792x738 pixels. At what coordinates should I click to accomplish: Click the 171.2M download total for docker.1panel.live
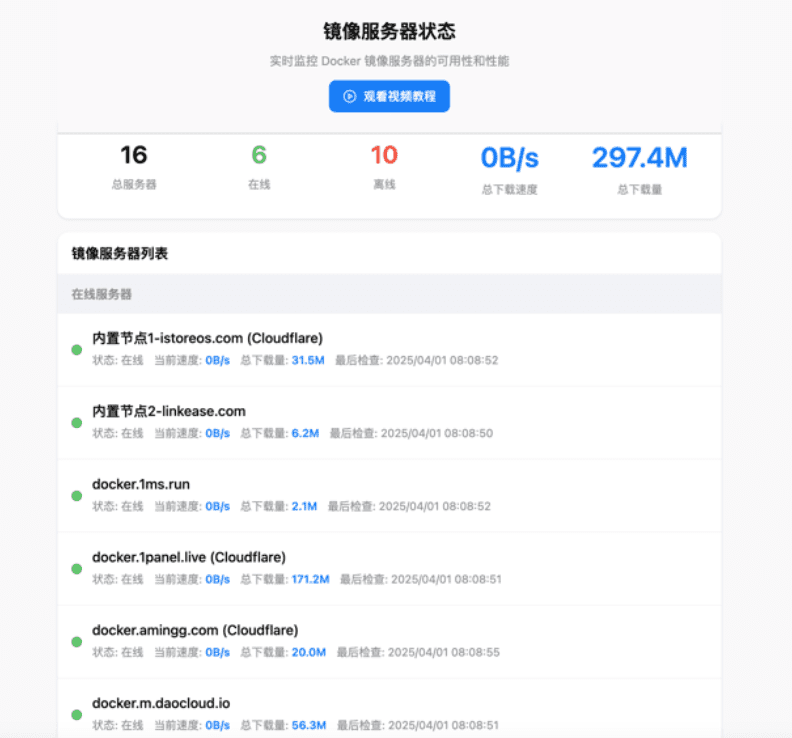[x=309, y=579]
